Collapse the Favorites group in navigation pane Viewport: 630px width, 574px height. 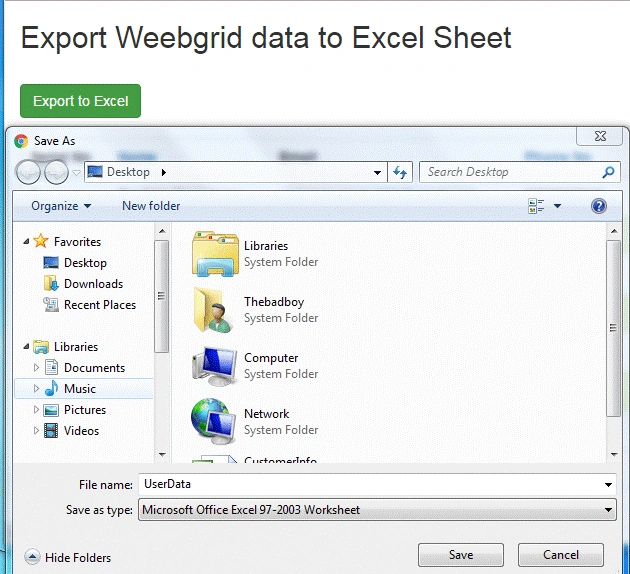(x=26, y=241)
